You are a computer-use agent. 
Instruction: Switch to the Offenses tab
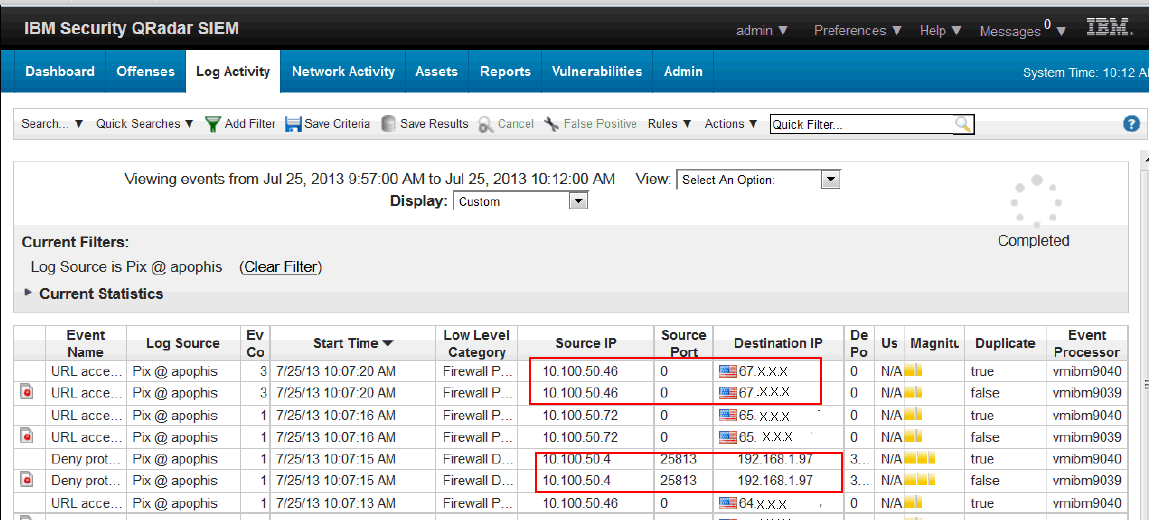click(x=146, y=71)
